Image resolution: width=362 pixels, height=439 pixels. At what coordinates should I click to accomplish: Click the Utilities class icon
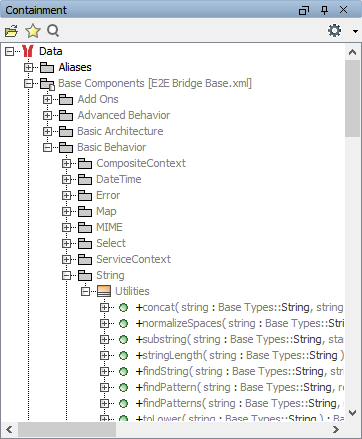pyautogui.click(x=104, y=291)
